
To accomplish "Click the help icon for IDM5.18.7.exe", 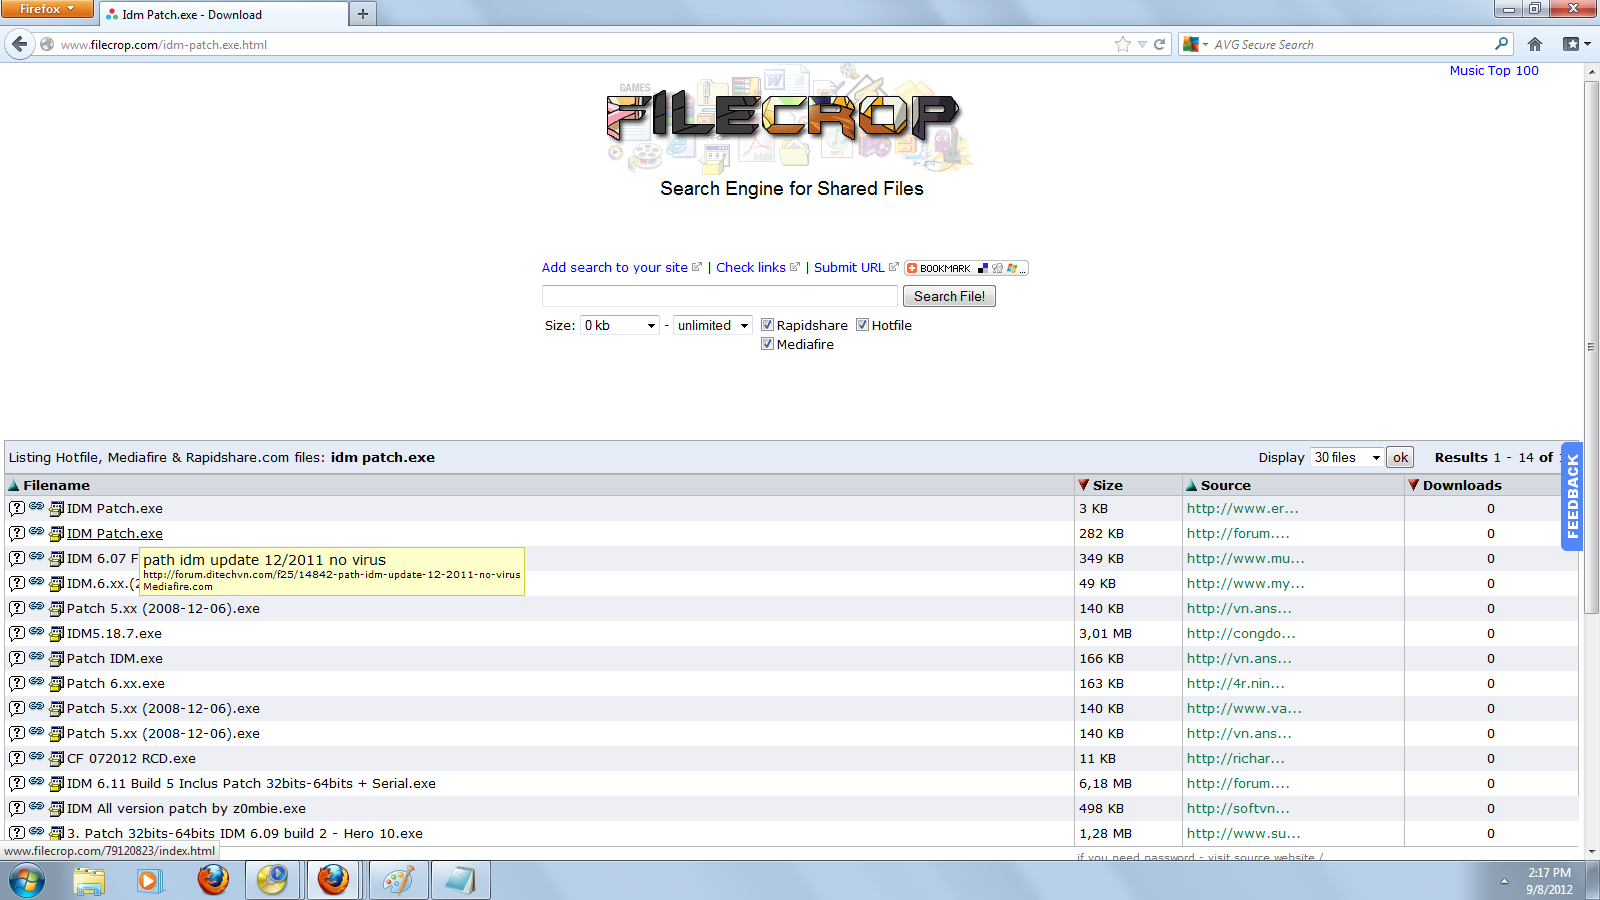I will point(17,633).
